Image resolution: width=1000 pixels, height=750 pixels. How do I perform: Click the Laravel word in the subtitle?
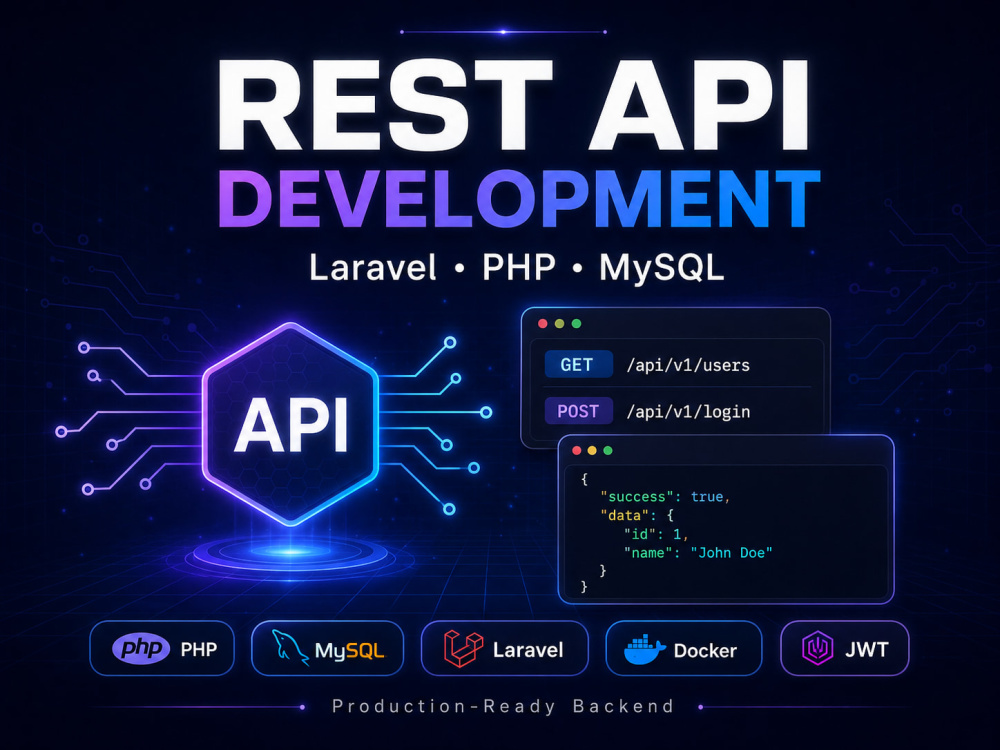tap(372, 267)
